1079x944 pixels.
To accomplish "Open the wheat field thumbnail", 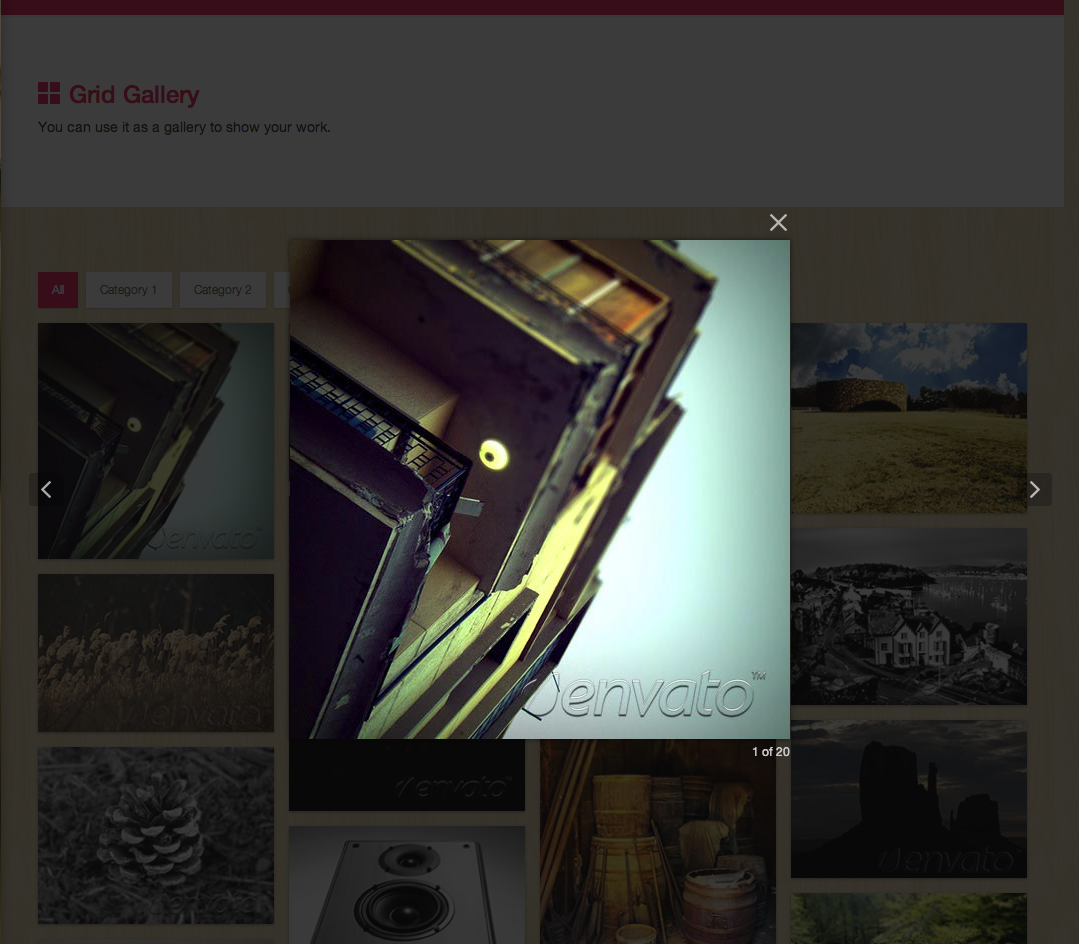I will tap(156, 652).
